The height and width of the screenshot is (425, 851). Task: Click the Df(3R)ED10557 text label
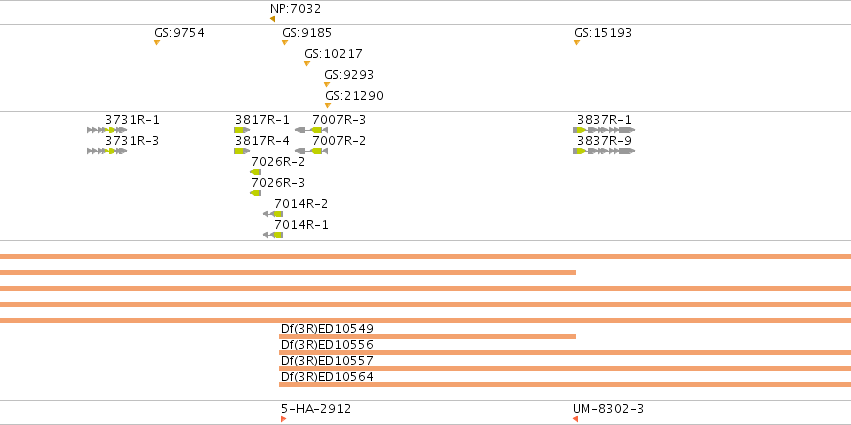[327, 360]
